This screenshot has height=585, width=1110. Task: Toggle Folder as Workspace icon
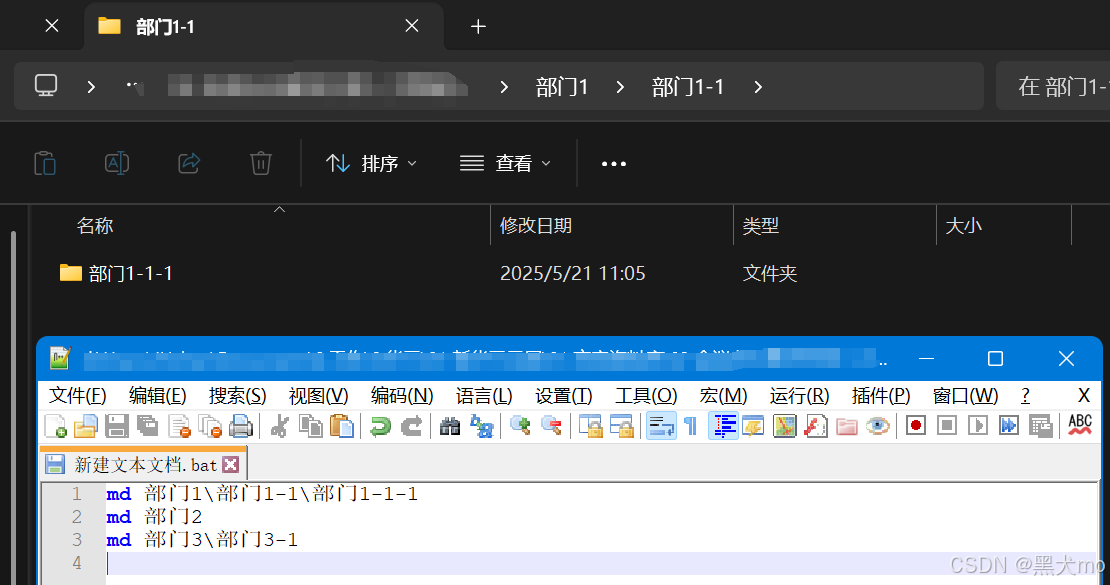pos(847,426)
